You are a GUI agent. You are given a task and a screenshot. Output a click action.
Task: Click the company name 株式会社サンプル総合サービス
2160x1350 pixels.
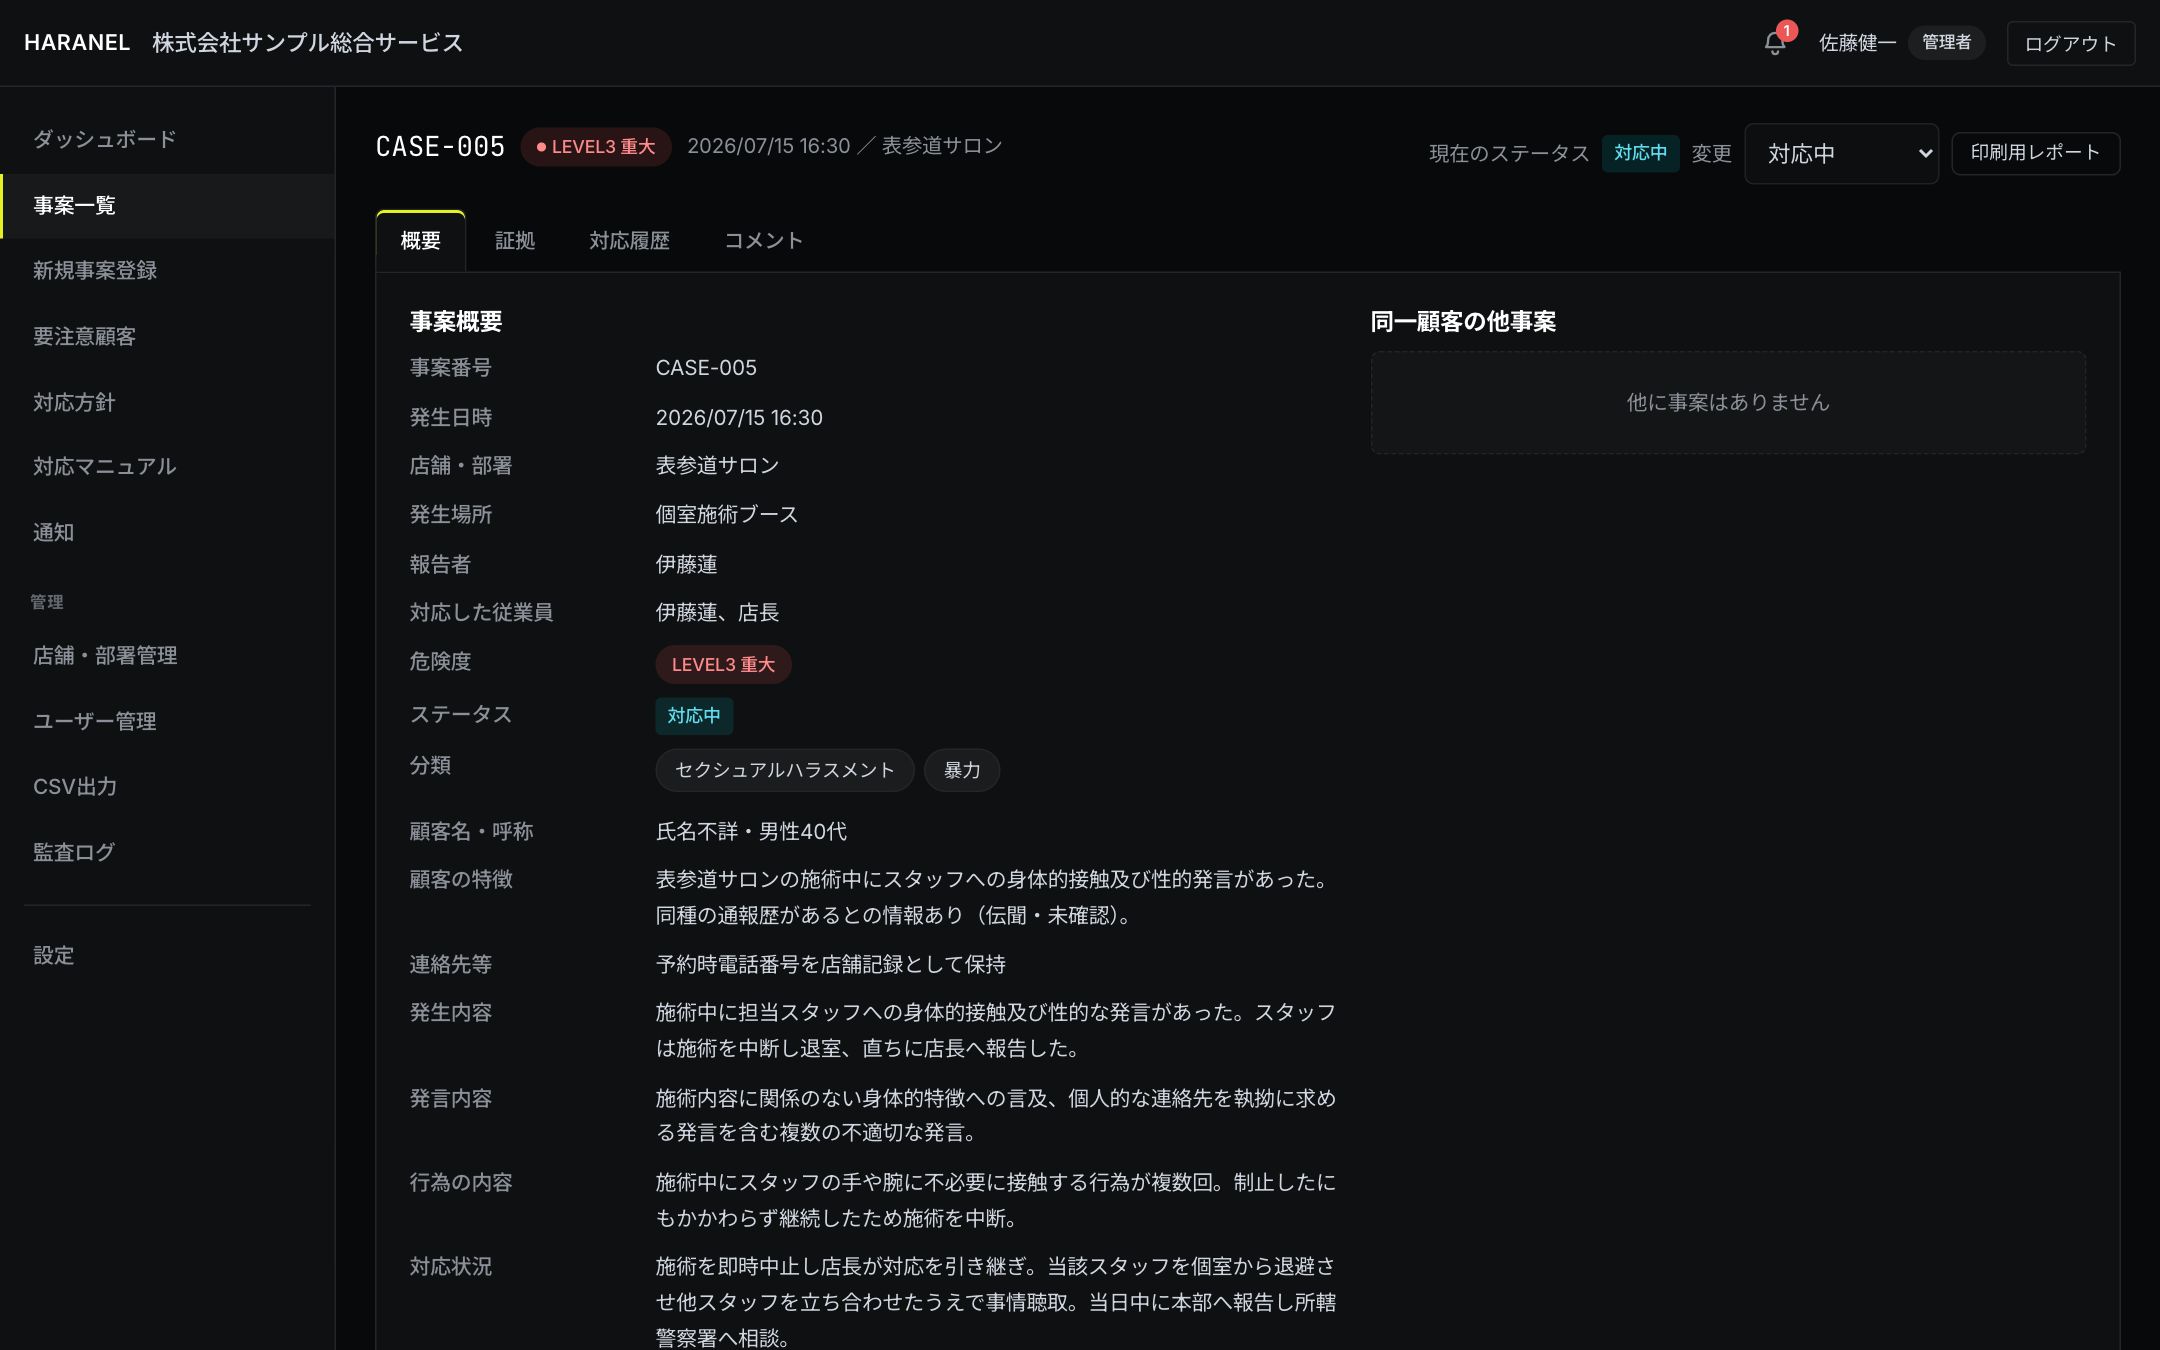point(308,43)
